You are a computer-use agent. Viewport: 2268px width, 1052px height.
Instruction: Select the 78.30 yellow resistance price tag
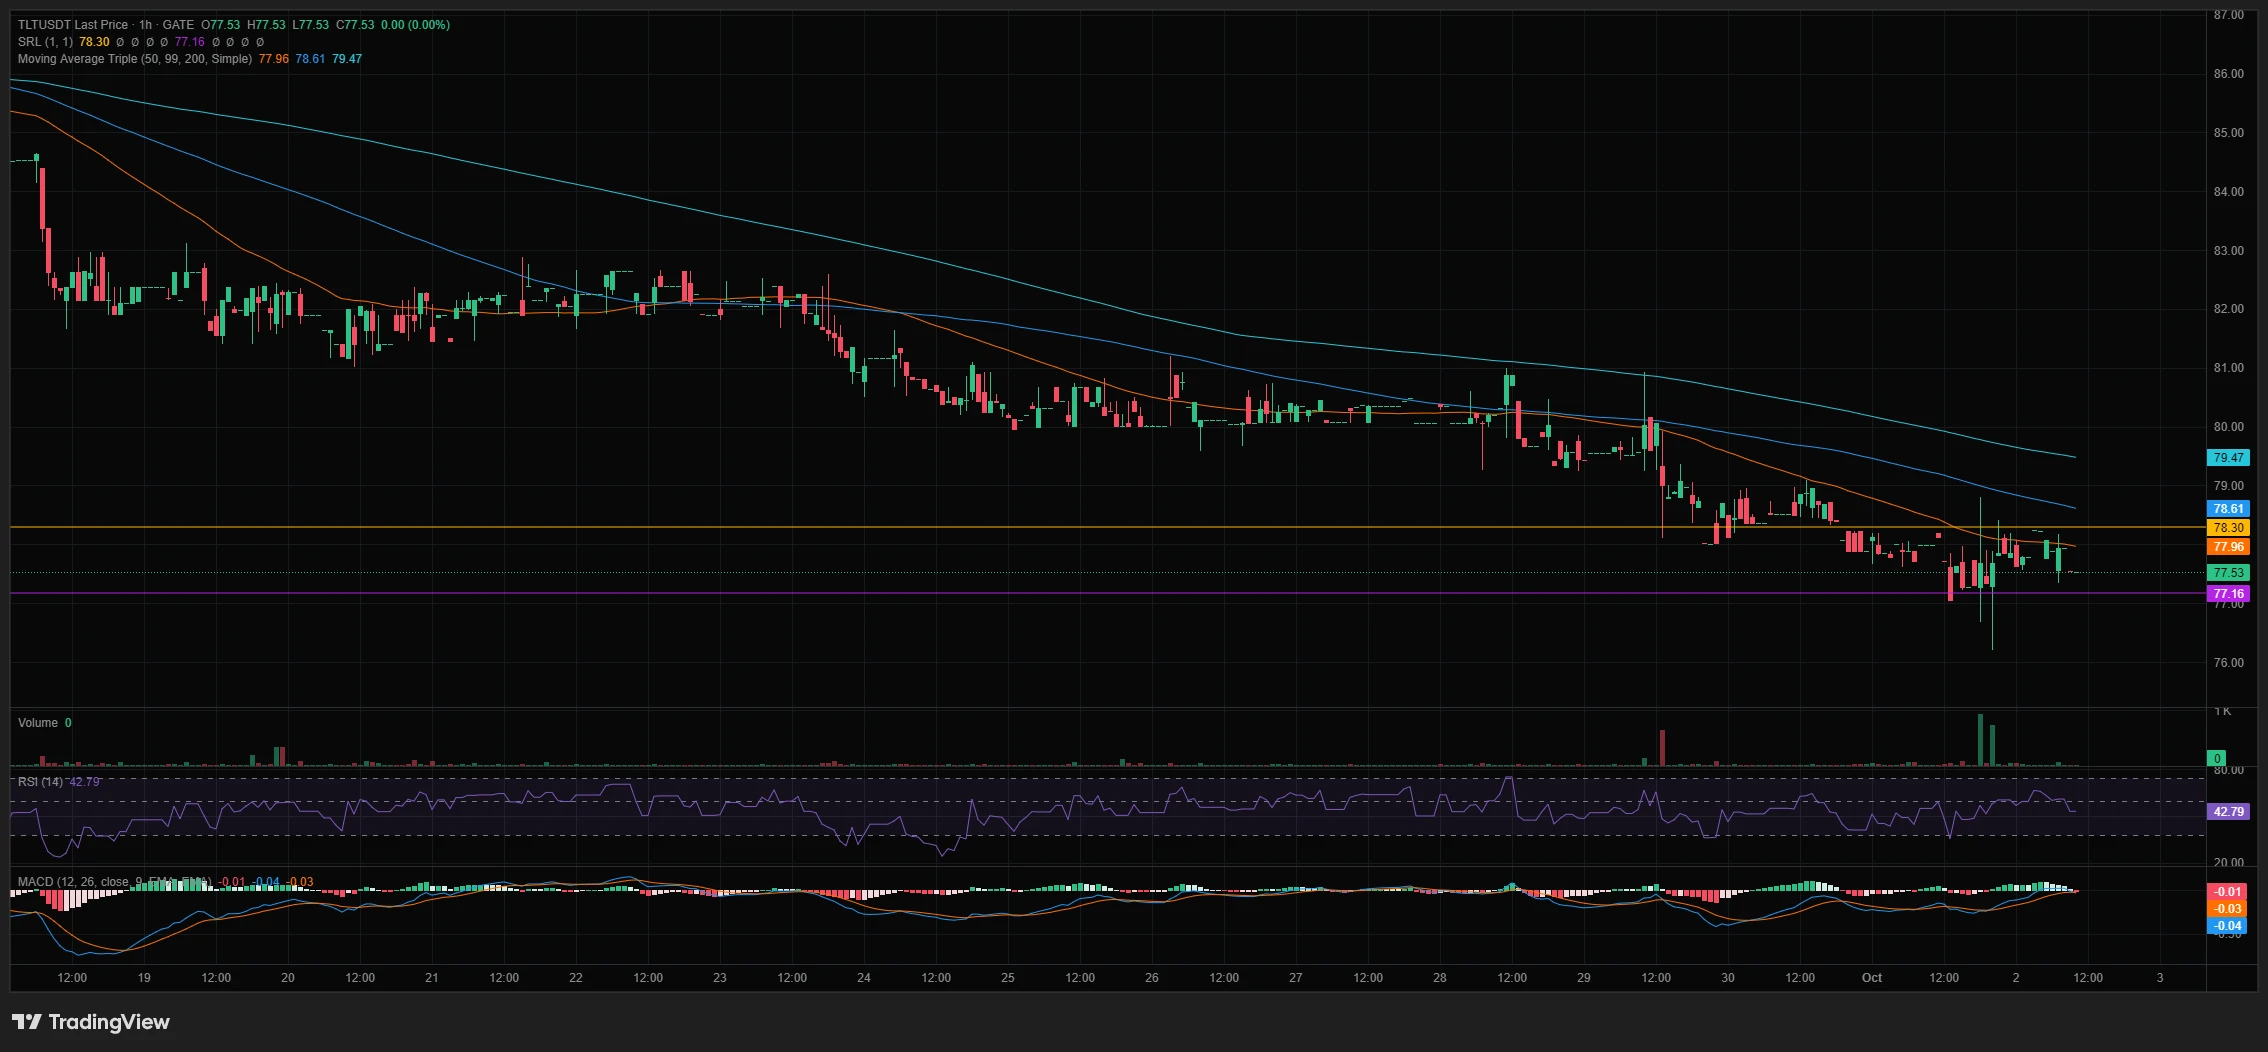click(x=2228, y=528)
